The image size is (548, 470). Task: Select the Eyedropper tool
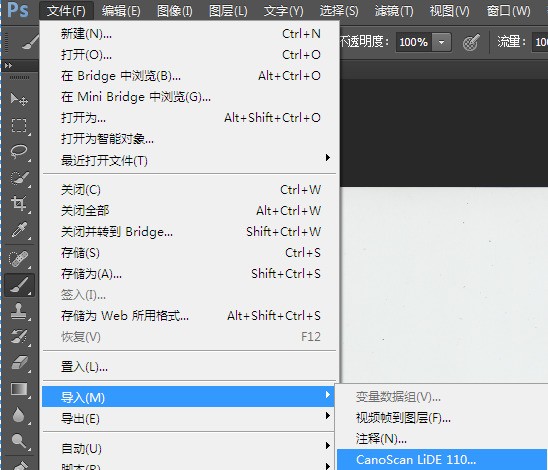click(19, 230)
